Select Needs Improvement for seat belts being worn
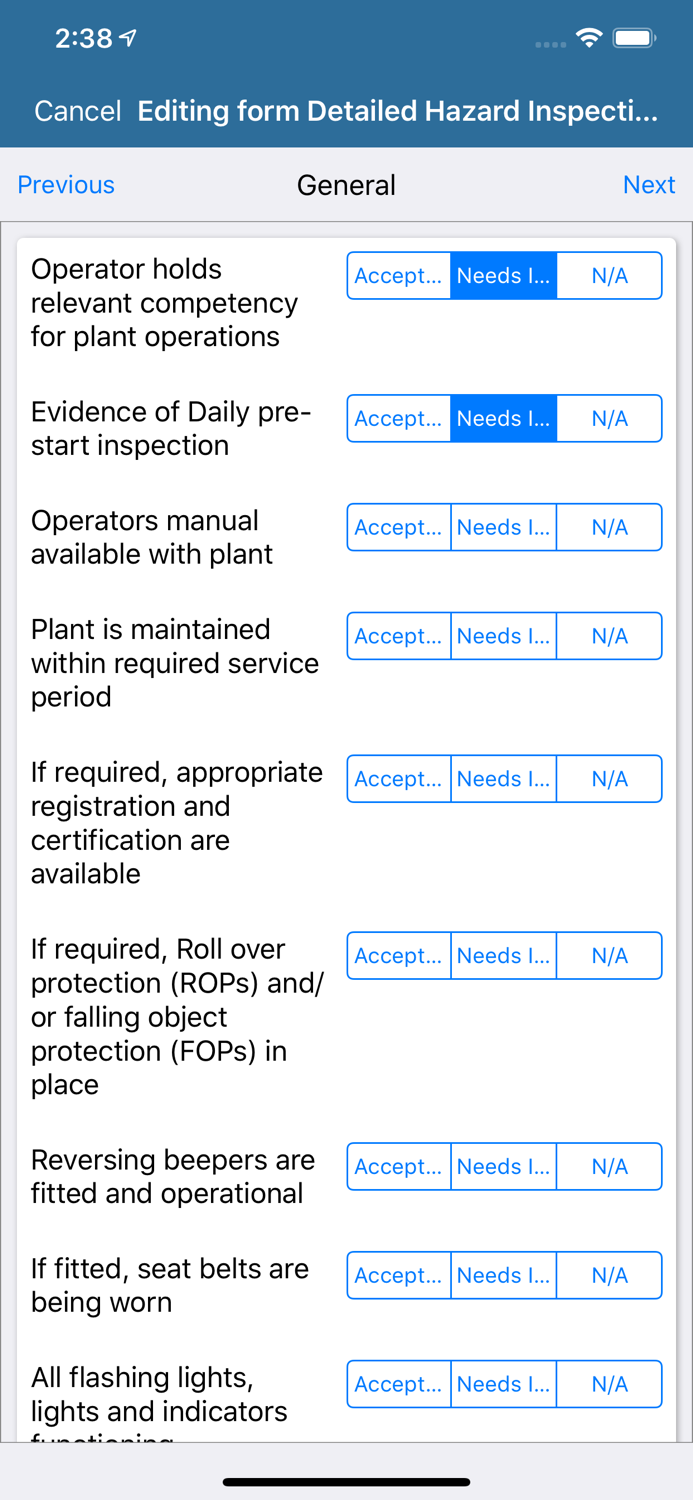Viewport: 693px width, 1500px height. [504, 1276]
